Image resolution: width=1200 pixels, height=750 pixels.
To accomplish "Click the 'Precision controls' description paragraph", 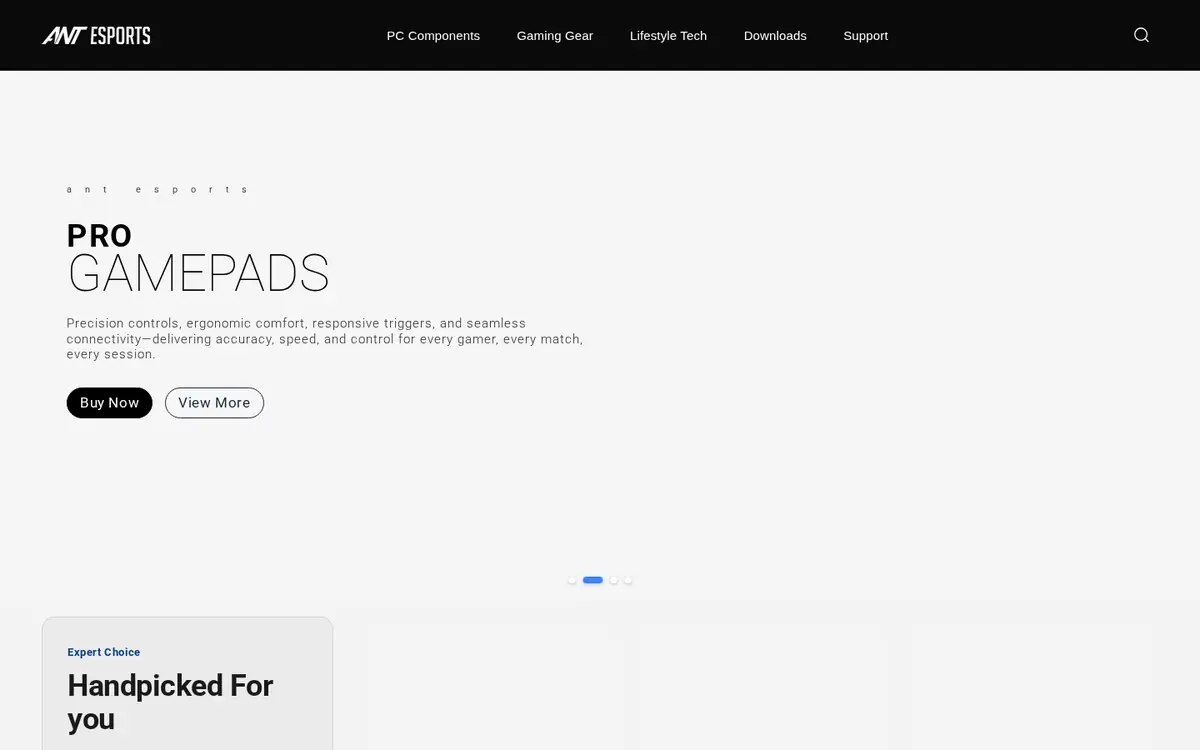I will click(x=325, y=339).
